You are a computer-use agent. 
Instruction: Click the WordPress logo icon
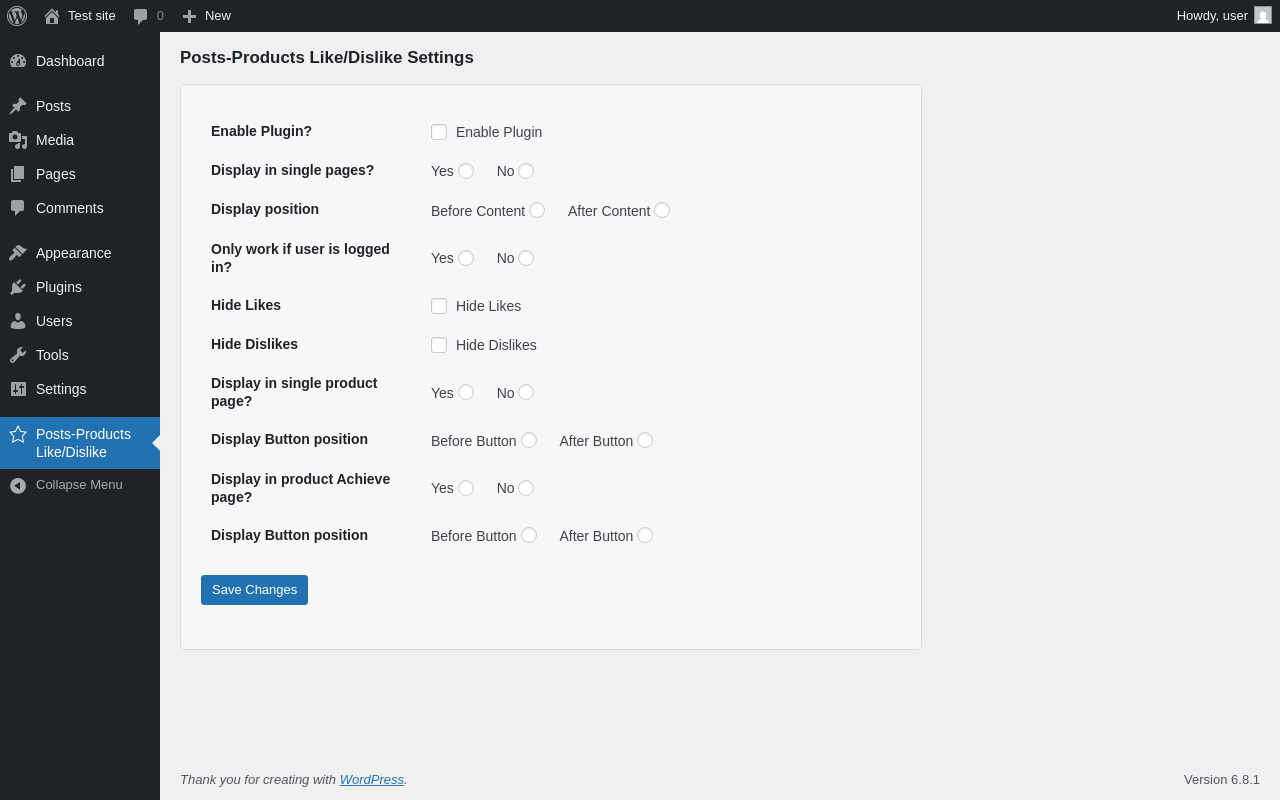point(17,16)
